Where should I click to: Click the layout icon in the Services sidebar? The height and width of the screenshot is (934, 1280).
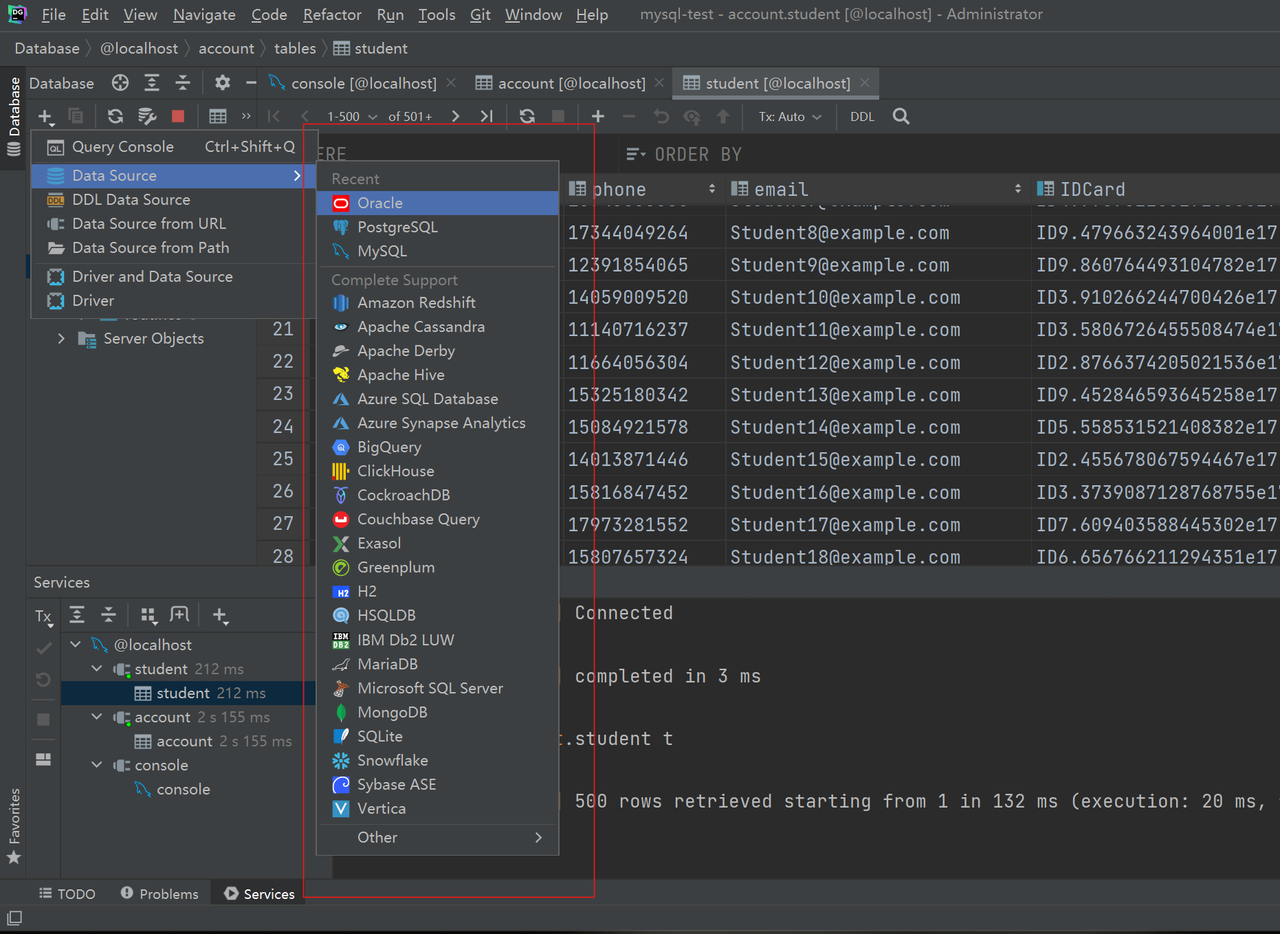[x=43, y=759]
